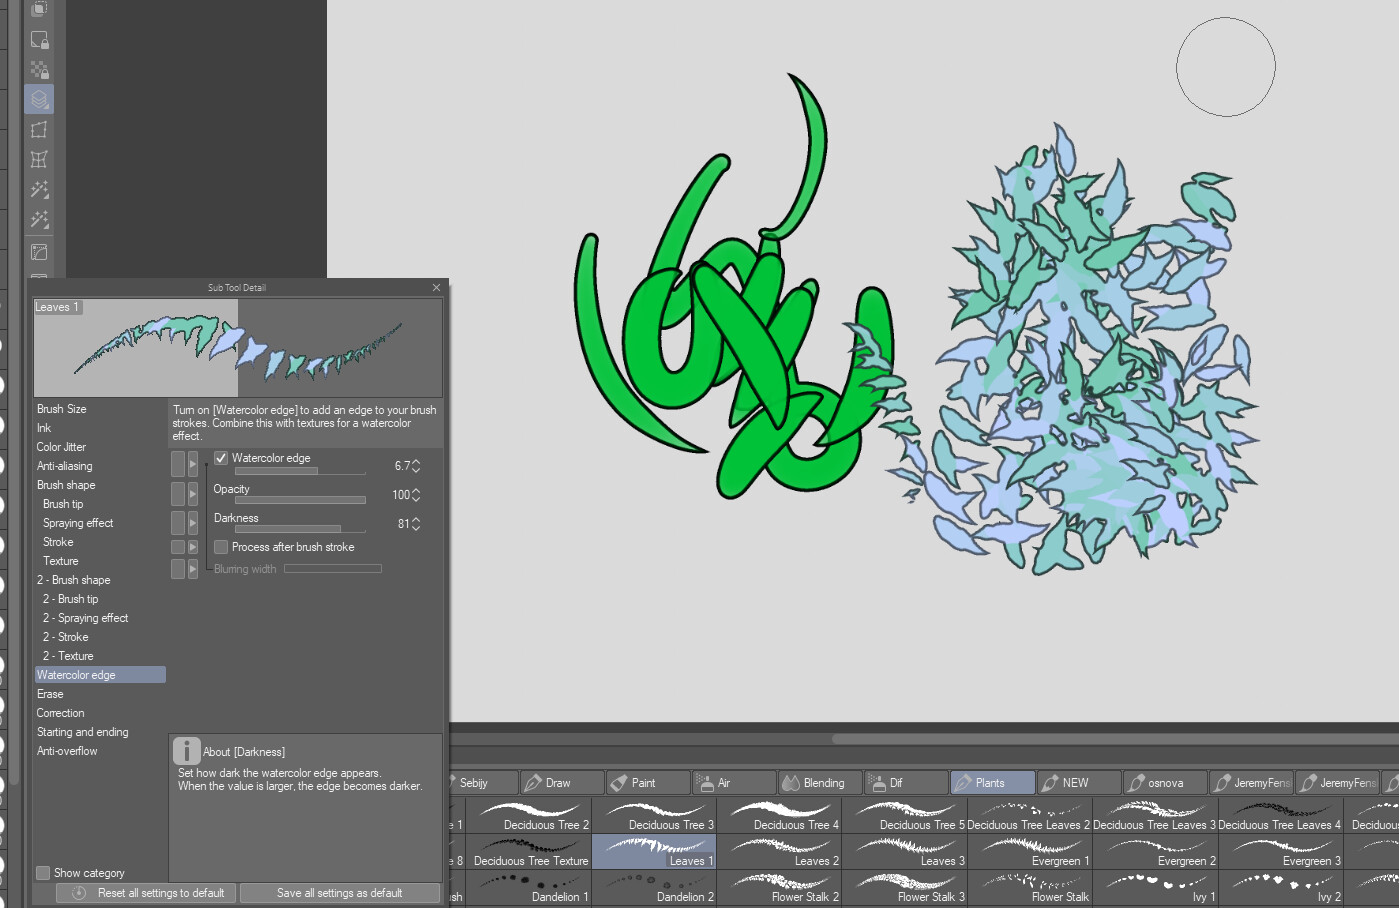The height and width of the screenshot is (908, 1399).
Task: Expand the arrow beside Process after brush stroke
Action: pos(193,547)
